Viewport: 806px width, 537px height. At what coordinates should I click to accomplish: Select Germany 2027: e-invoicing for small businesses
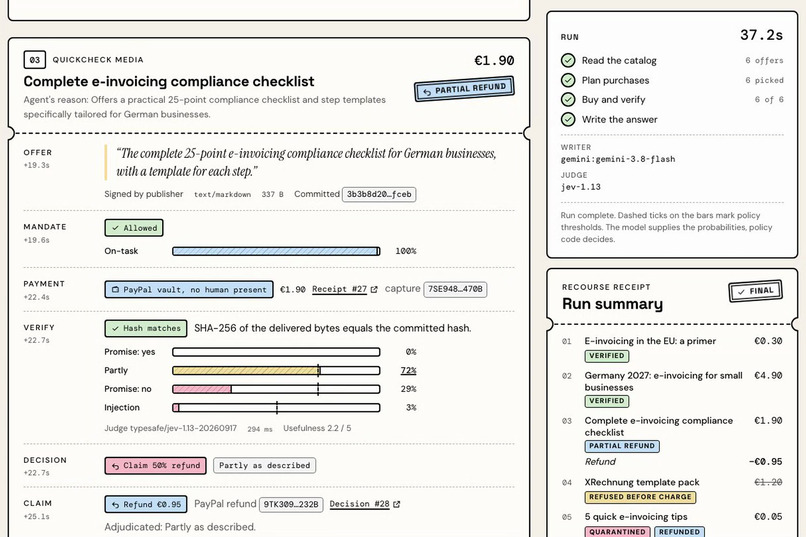[672, 388]
